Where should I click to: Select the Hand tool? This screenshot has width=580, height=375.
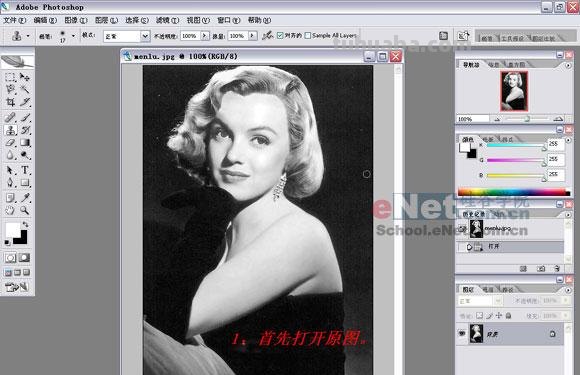[10, 210]
